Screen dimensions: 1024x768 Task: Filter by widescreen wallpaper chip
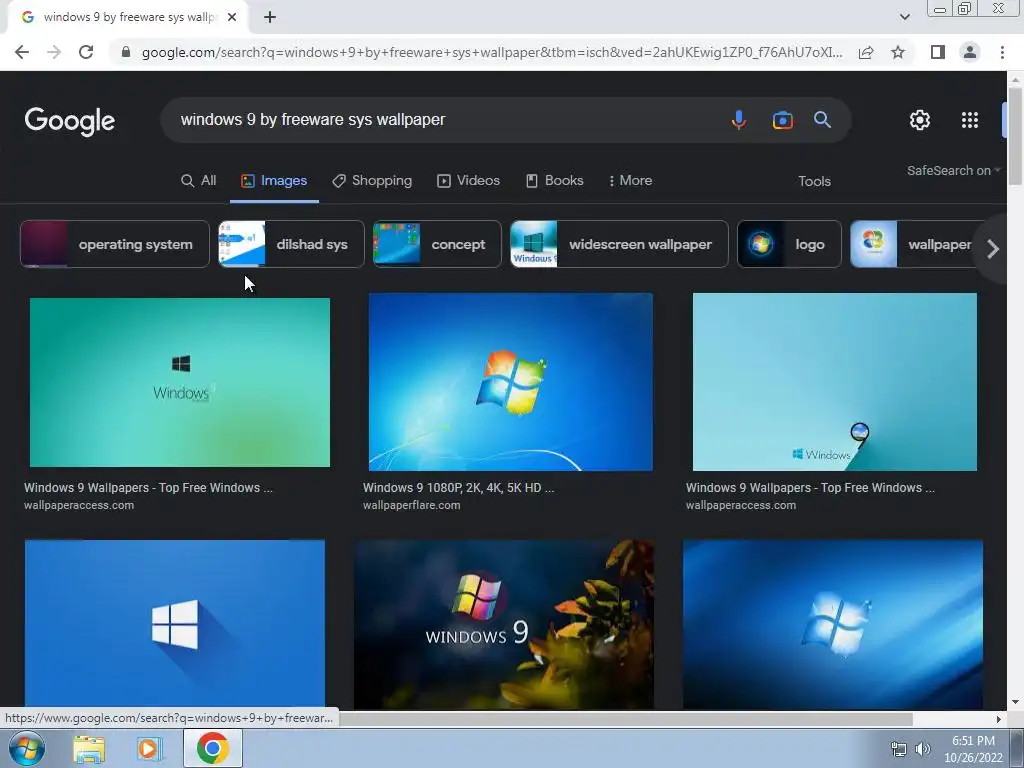(x=619, y=244)
